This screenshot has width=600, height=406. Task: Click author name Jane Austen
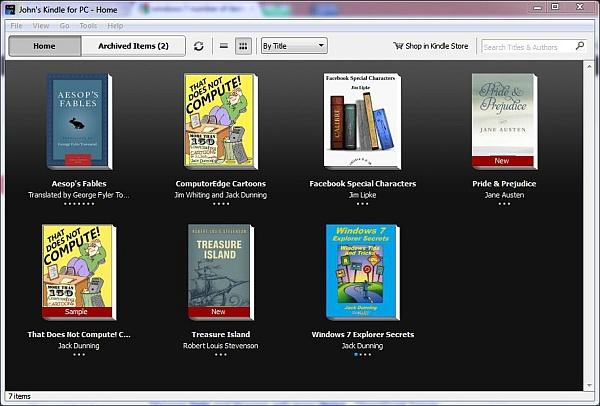504,195
